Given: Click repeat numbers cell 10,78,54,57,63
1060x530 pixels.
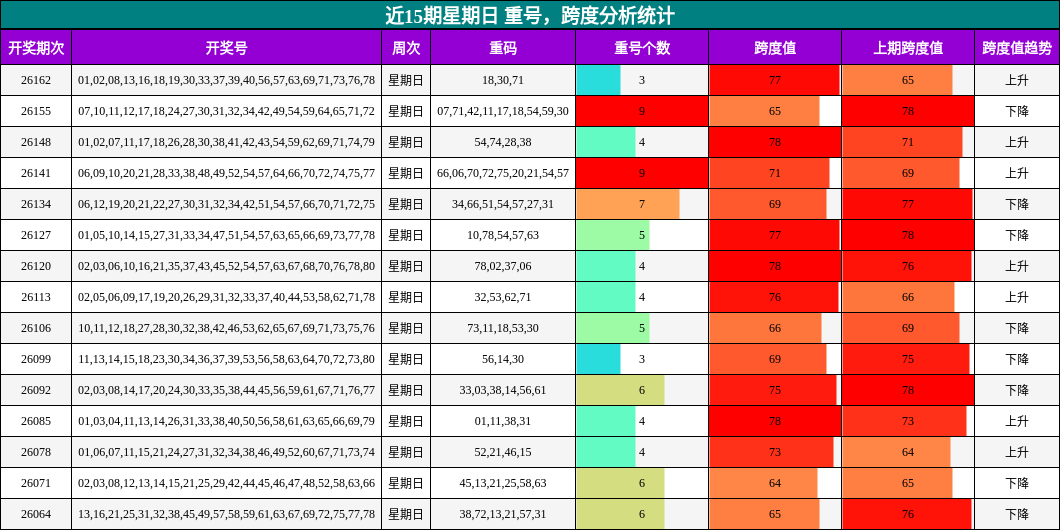Looking at the screenshot, I should (503, 235).
